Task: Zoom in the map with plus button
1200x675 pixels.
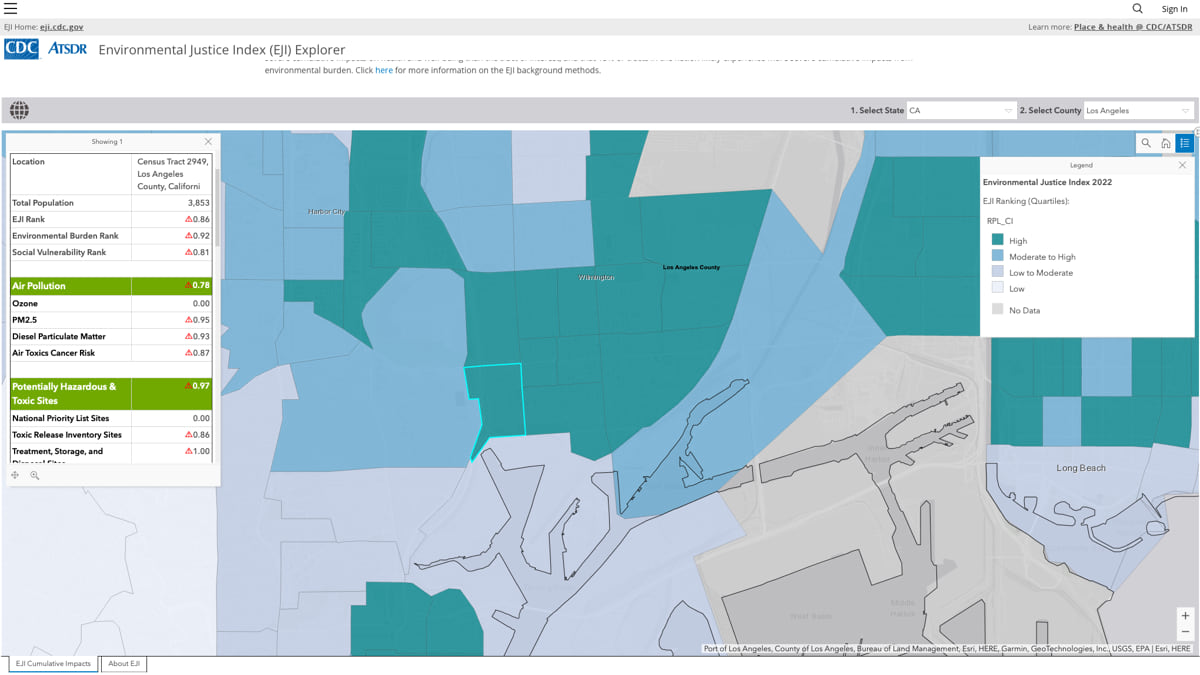Action: pyautogui.click(x=1185, y=616)
